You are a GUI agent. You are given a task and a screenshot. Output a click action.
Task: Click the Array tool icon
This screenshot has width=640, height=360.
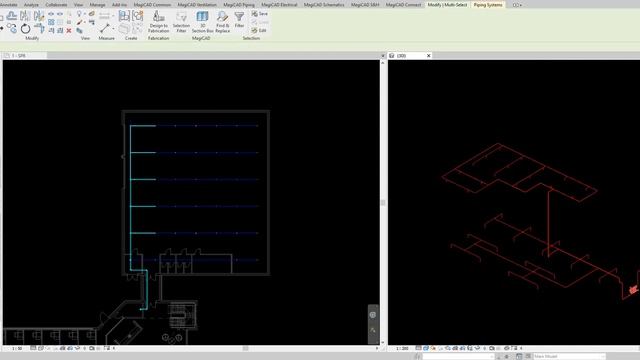[51, 22]
